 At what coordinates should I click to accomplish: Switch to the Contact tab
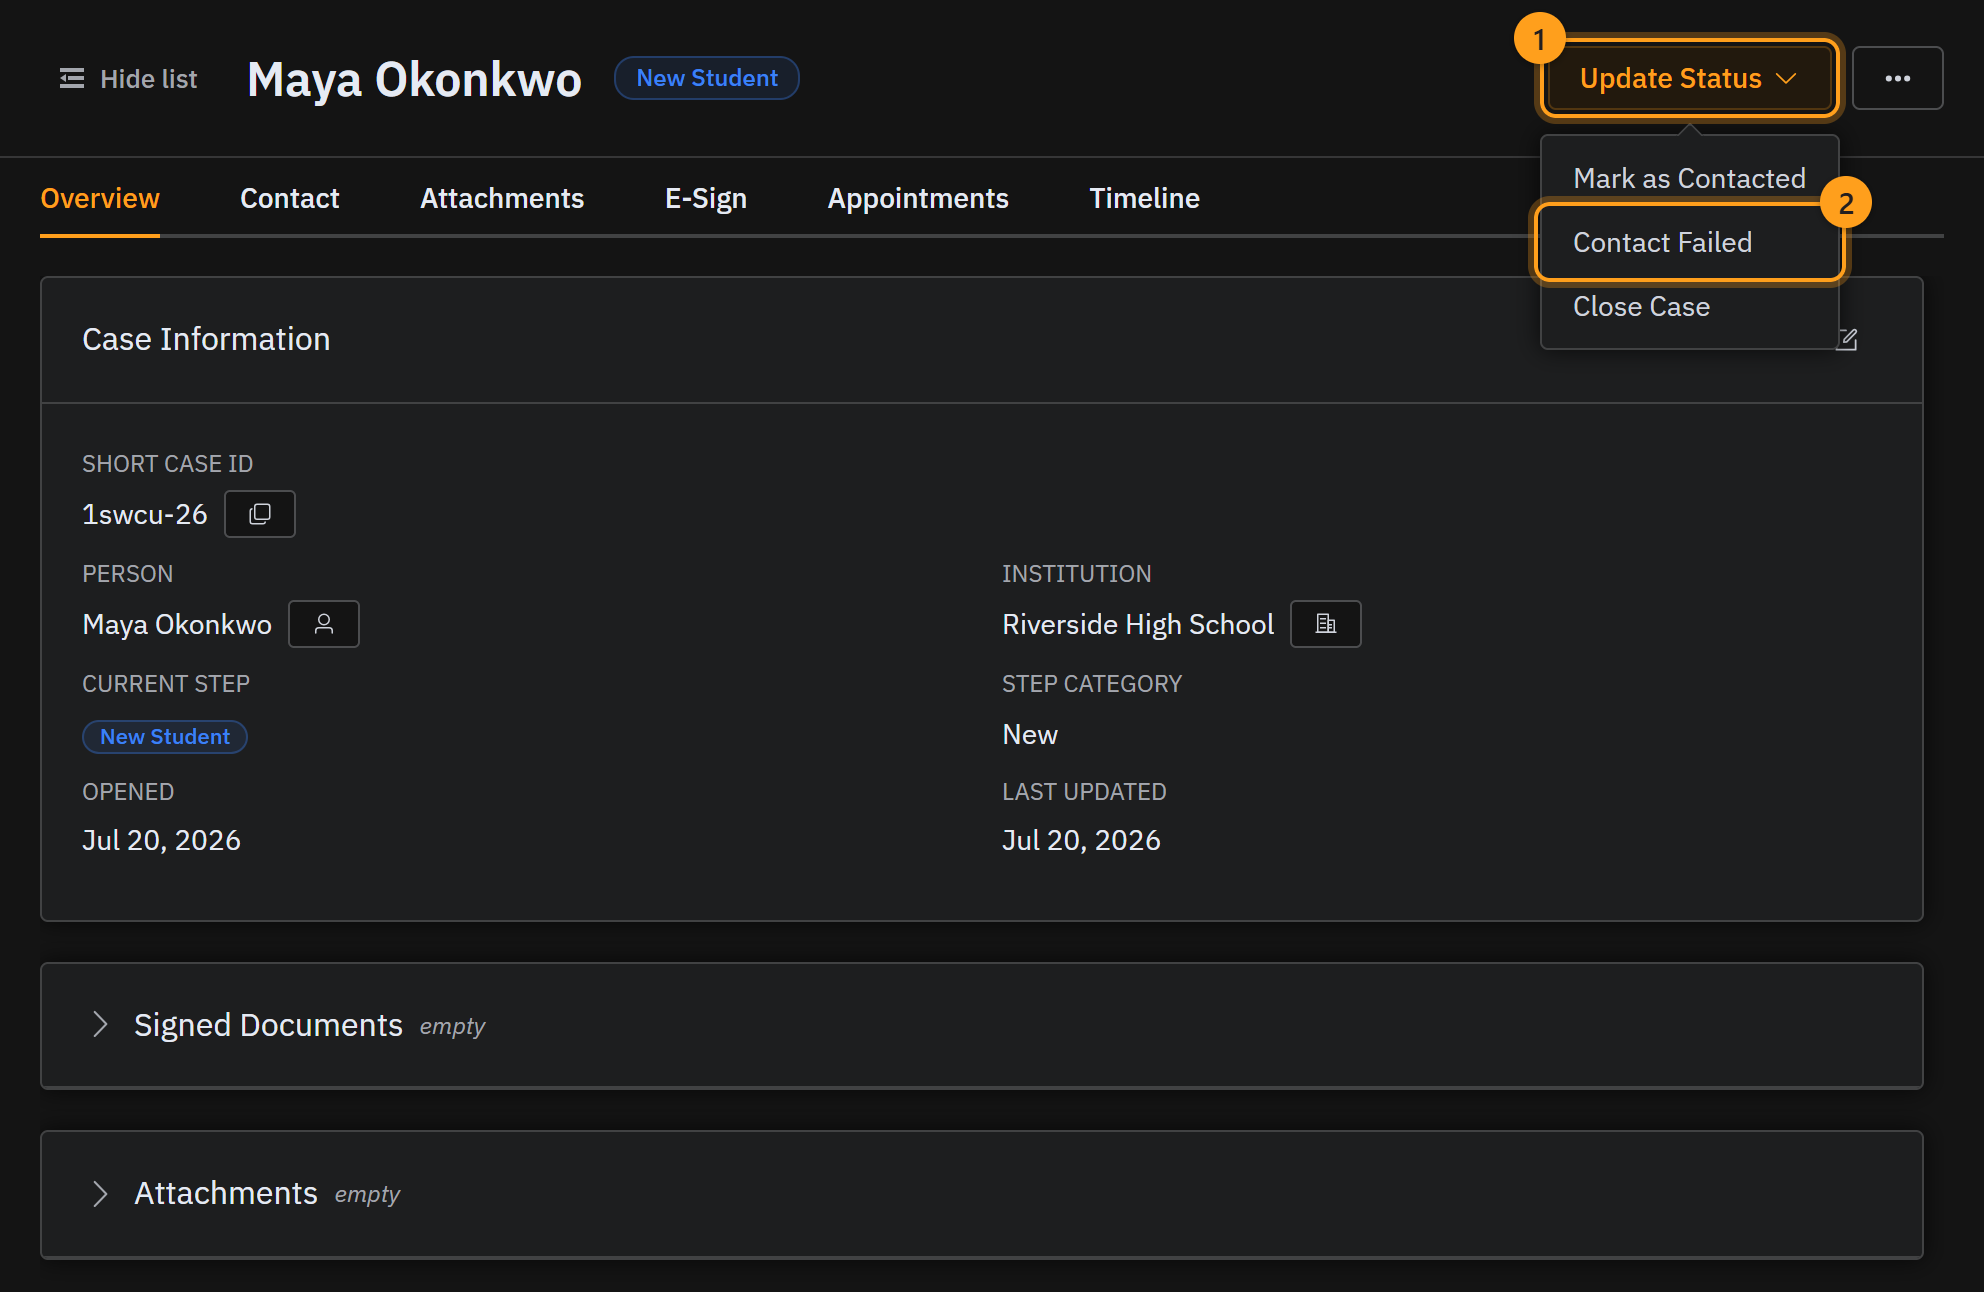[x=290, y=198]
